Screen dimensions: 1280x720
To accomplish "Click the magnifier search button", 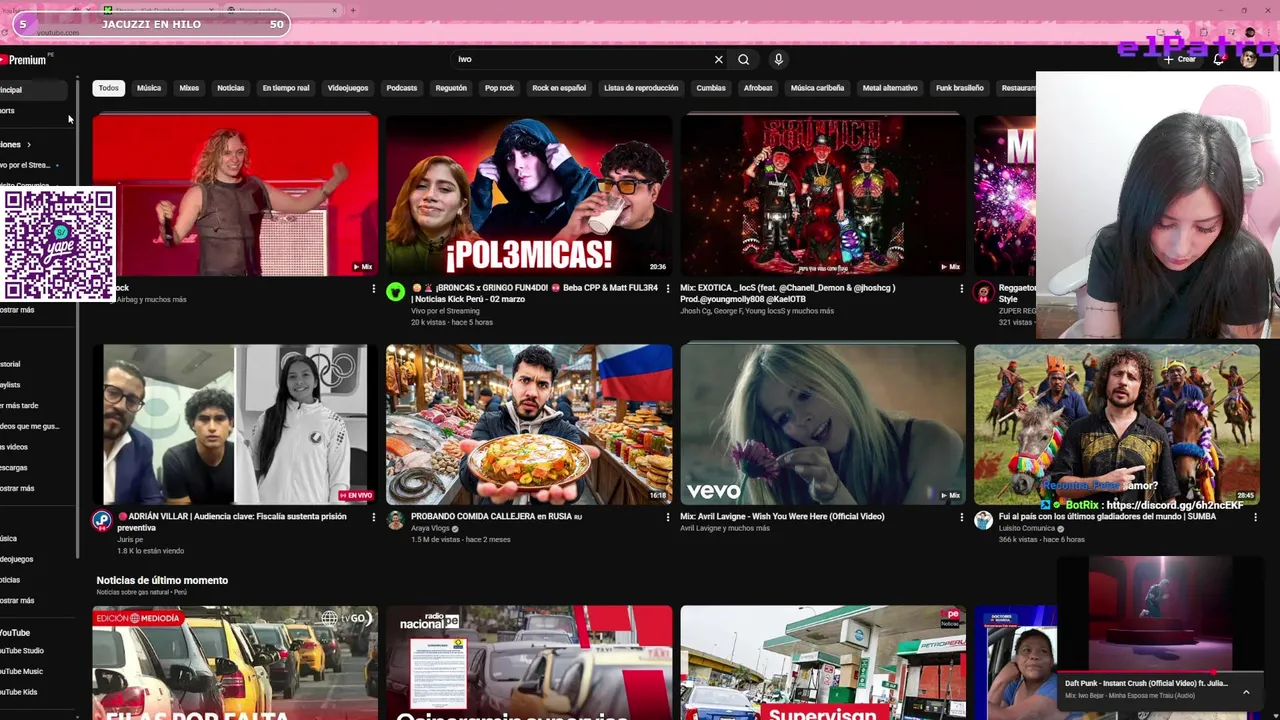I will coord(743,59).
